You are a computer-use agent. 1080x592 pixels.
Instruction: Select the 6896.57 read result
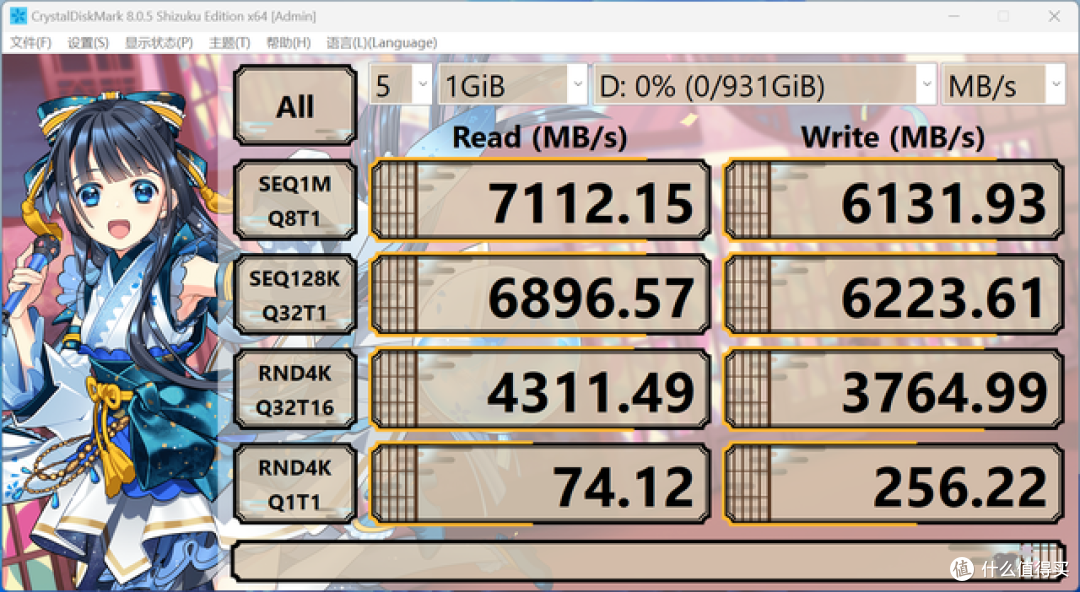(x=541, y=294)
